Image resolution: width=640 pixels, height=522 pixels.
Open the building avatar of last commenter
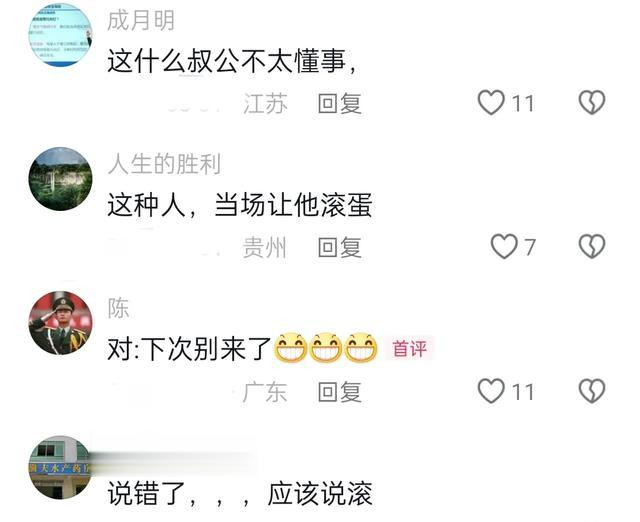click(x=60, y=467)
